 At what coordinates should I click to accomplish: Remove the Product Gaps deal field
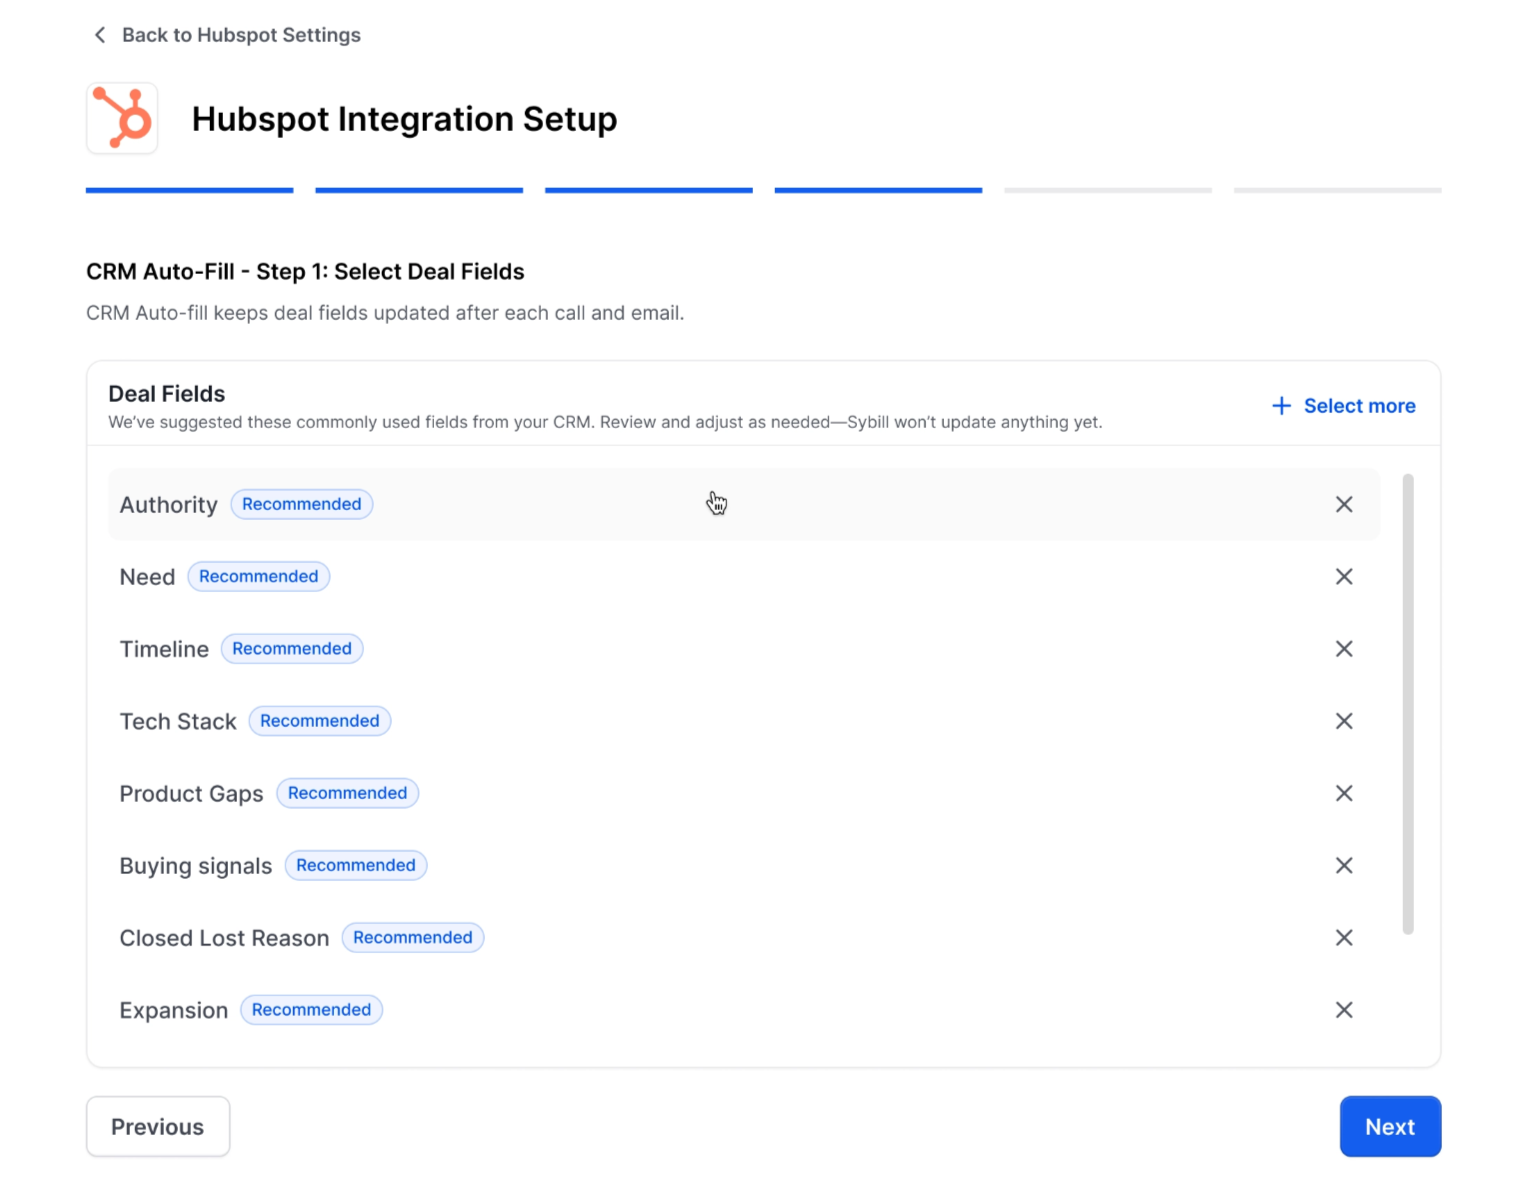tap(1344, 793)
